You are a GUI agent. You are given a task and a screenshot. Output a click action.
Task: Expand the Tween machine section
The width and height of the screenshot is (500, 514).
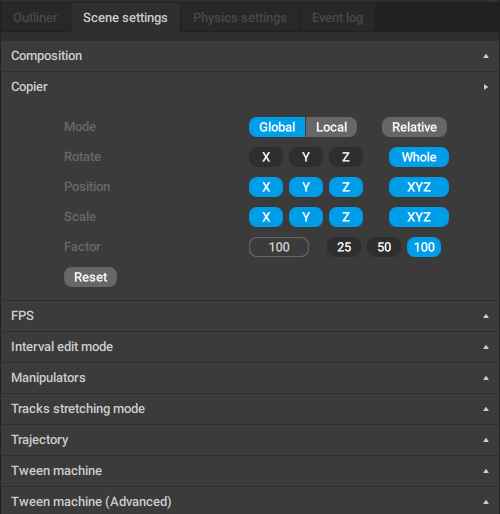pos(250,471)
